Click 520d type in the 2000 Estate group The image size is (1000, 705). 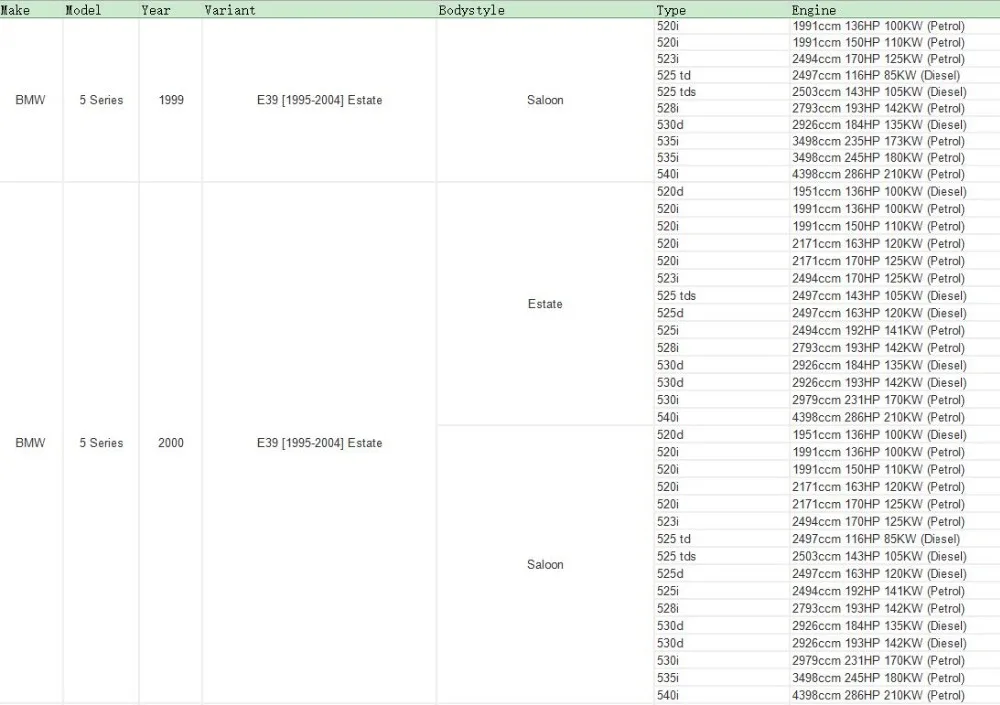point(670,191)
